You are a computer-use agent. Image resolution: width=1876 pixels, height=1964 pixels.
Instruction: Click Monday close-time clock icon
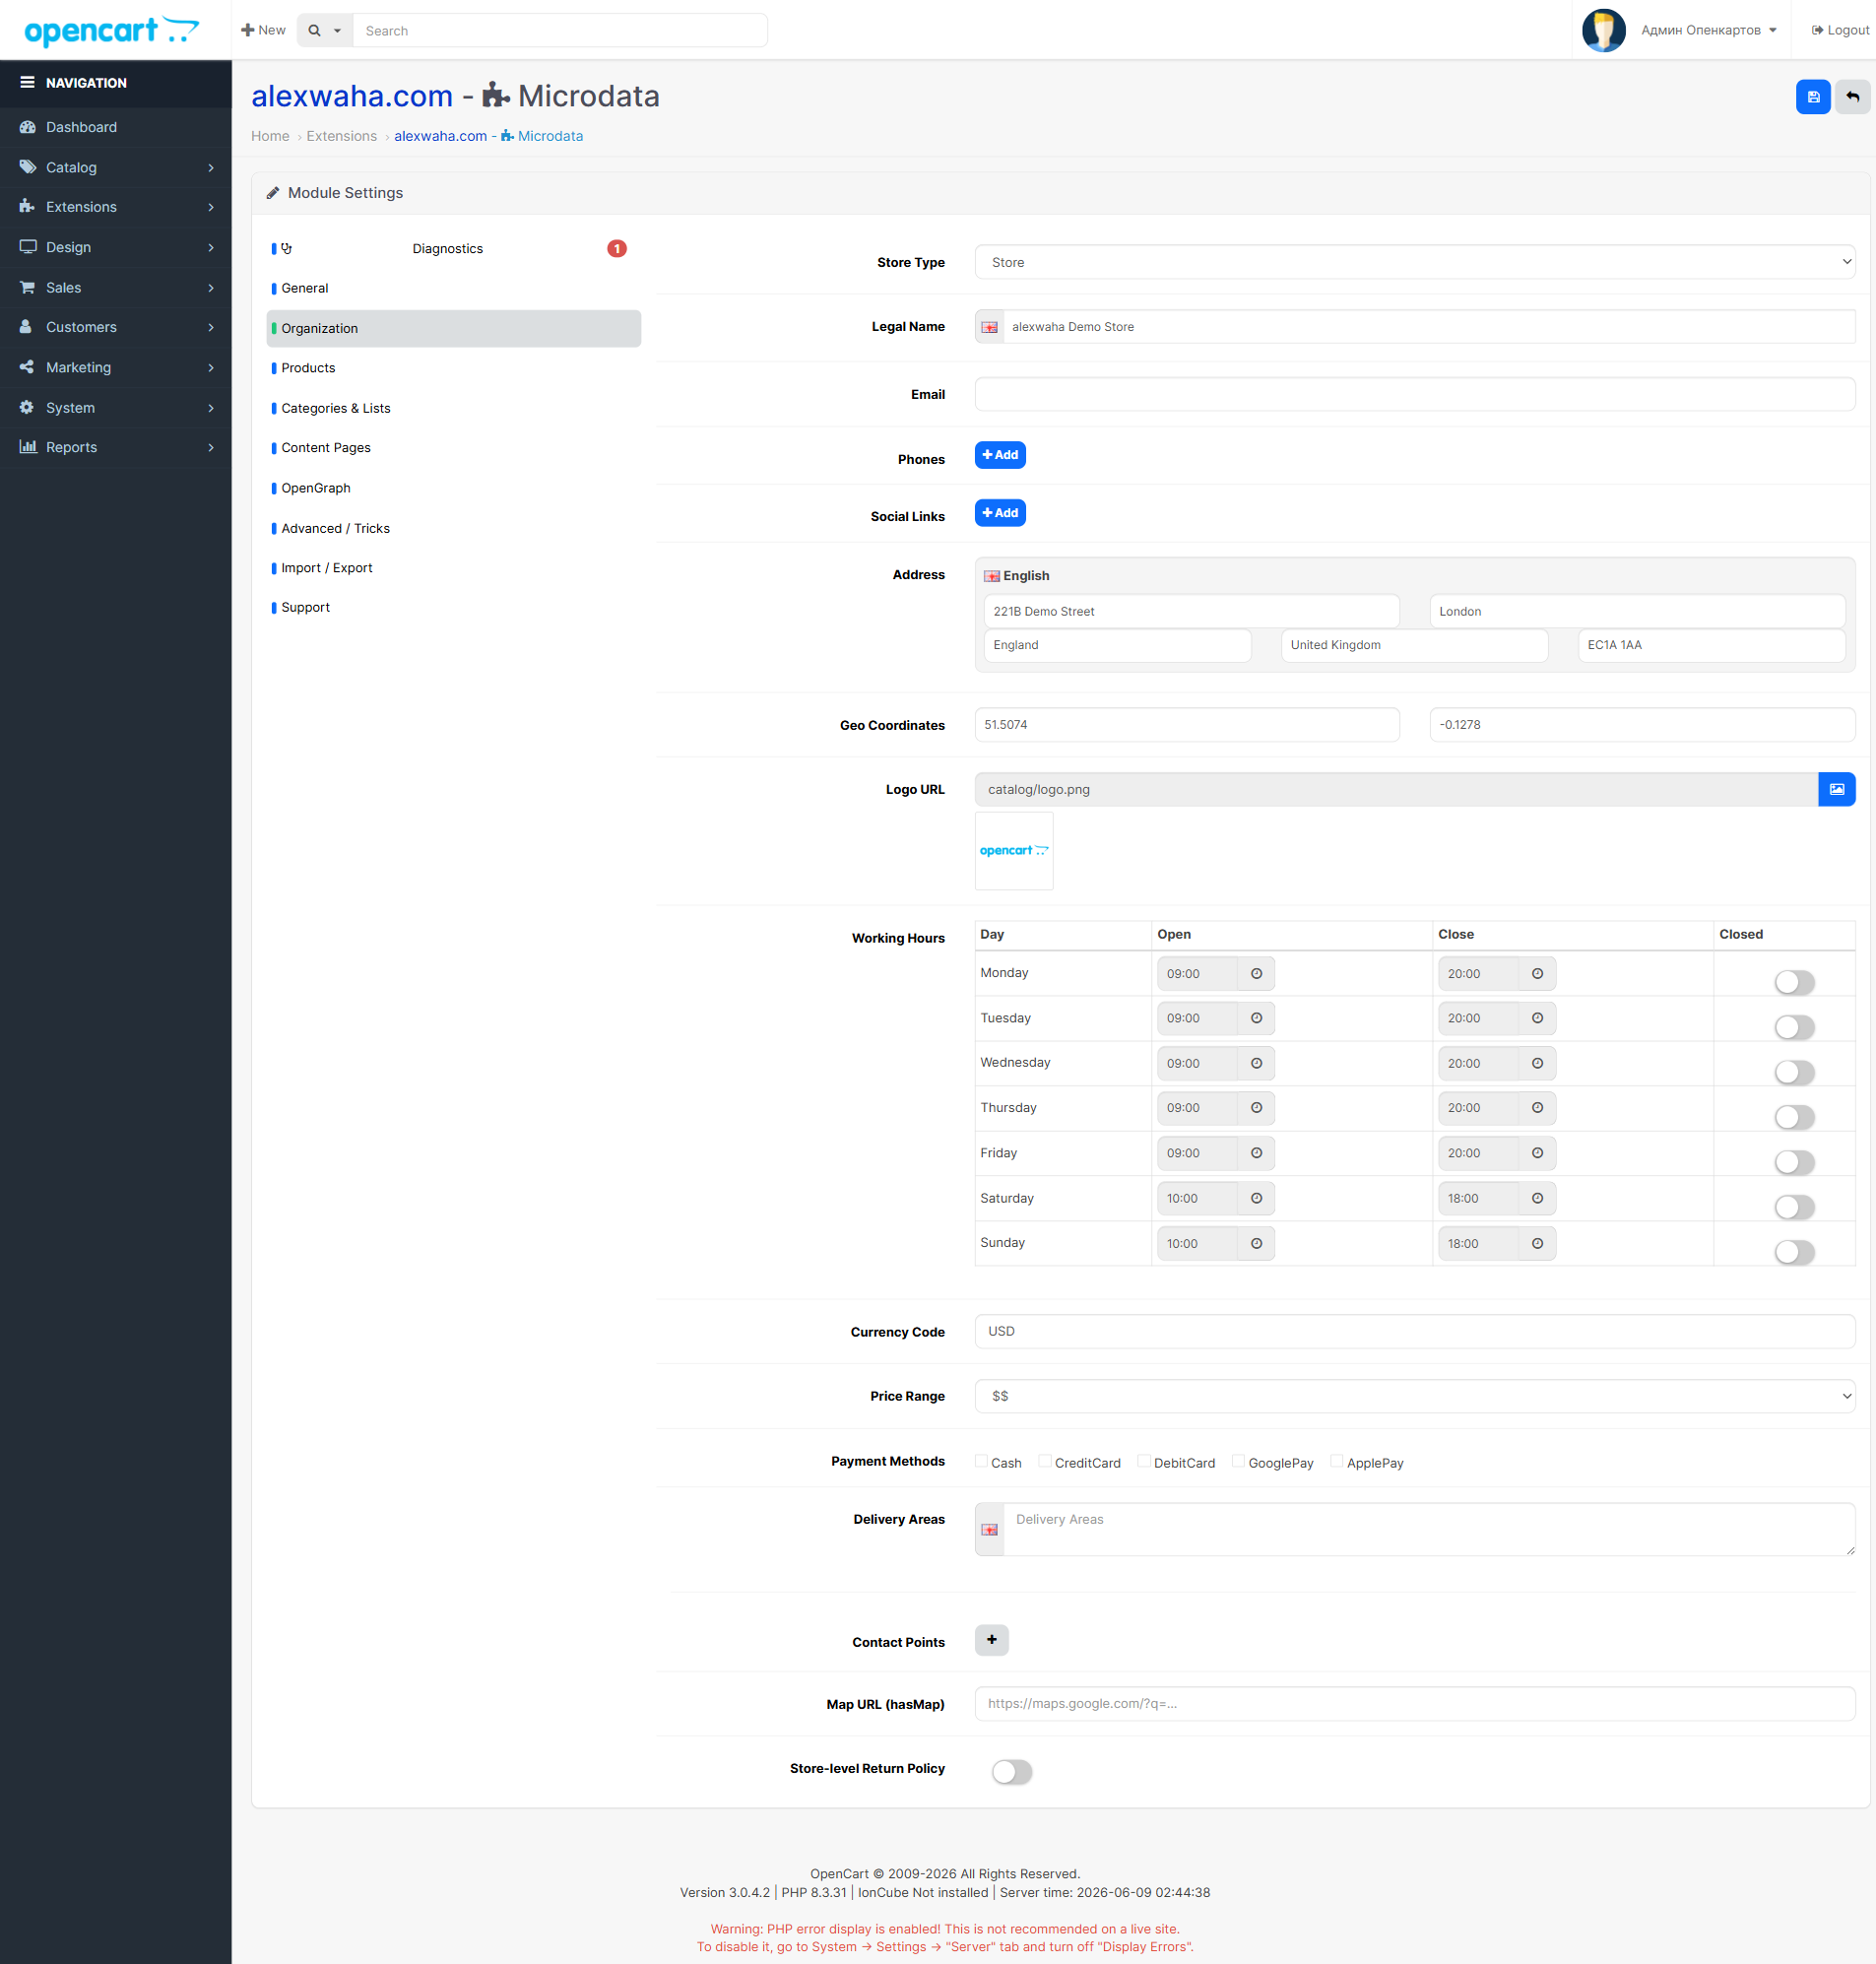(1537, 973)
